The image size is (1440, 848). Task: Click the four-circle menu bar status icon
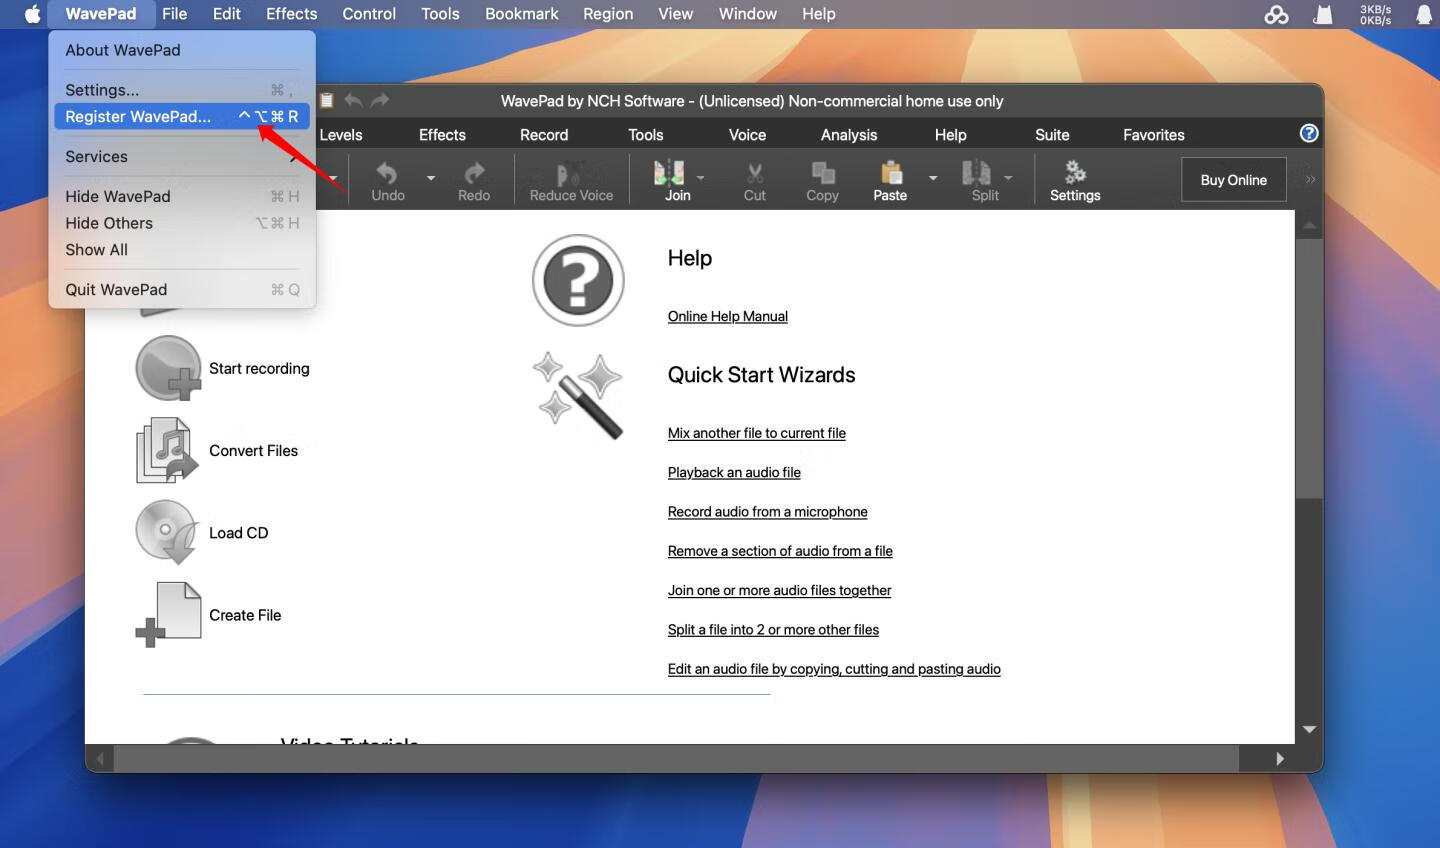click(1276, 14)
